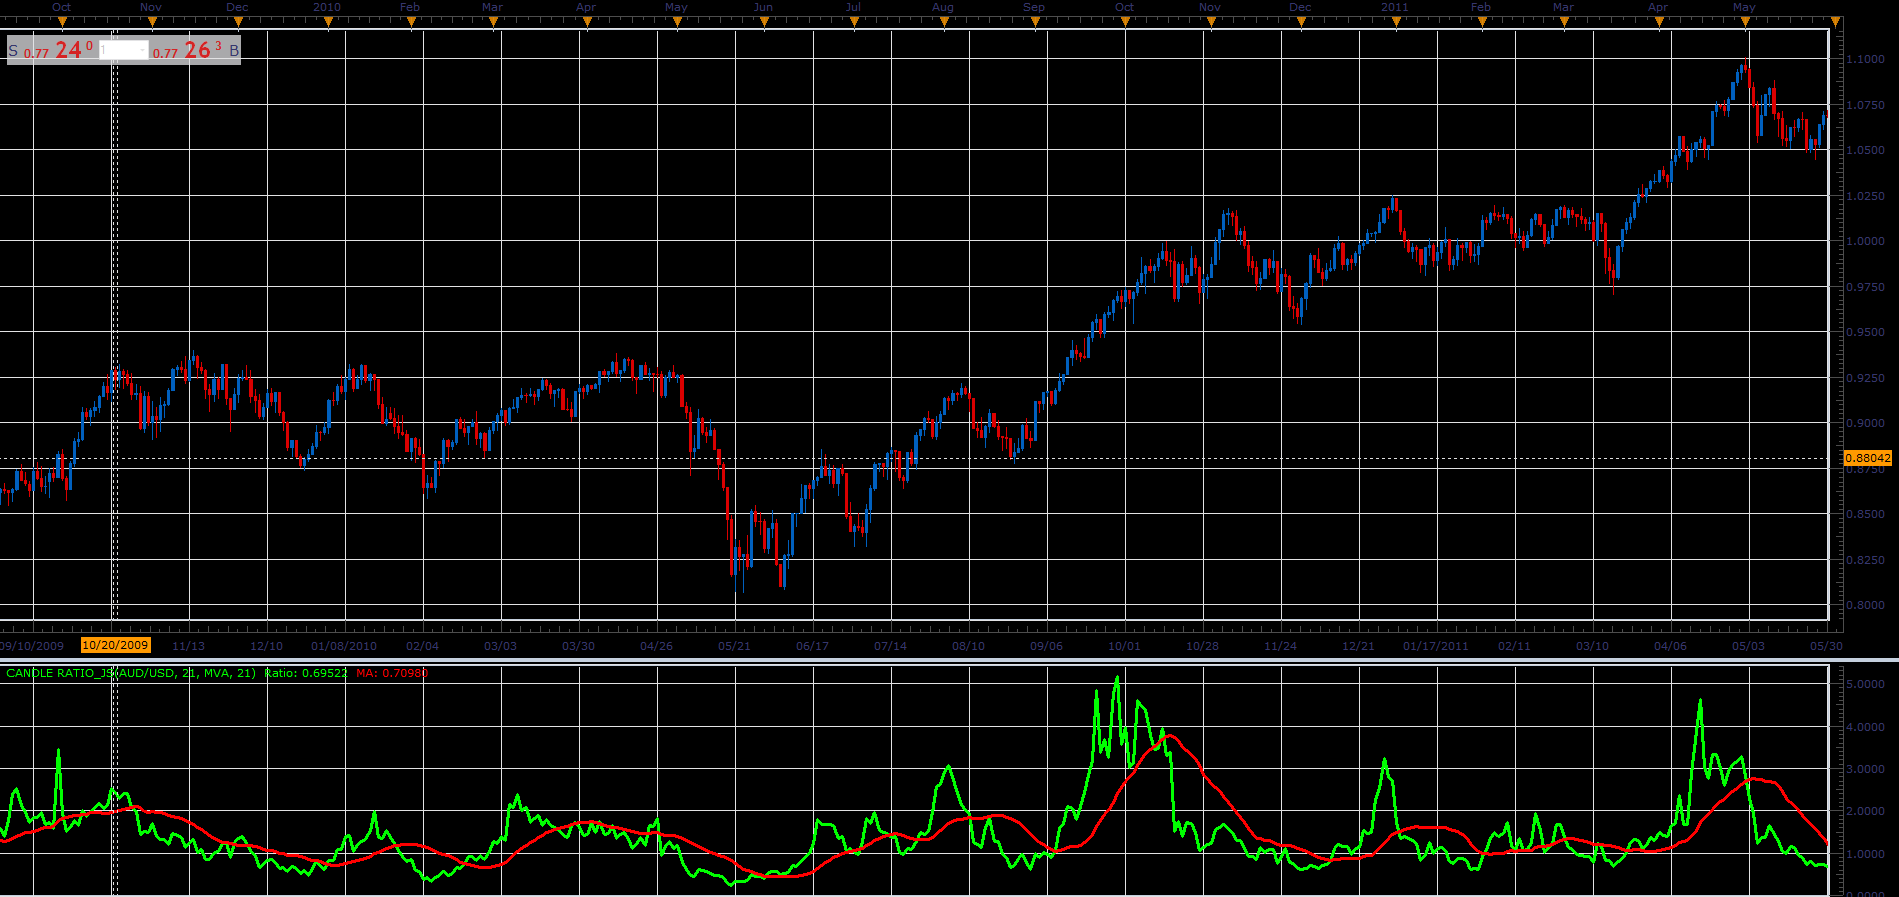
Task: Click the 3.0000 indicator axis label
Action: [x=1866, y=769]
